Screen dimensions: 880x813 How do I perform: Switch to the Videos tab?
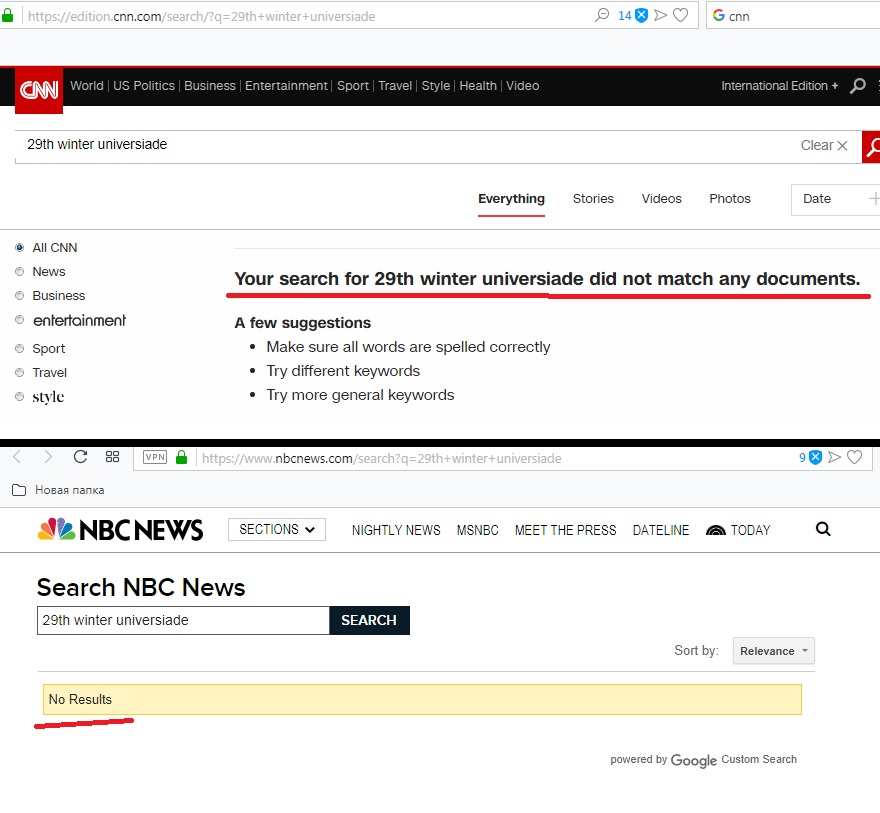point(661,199)
